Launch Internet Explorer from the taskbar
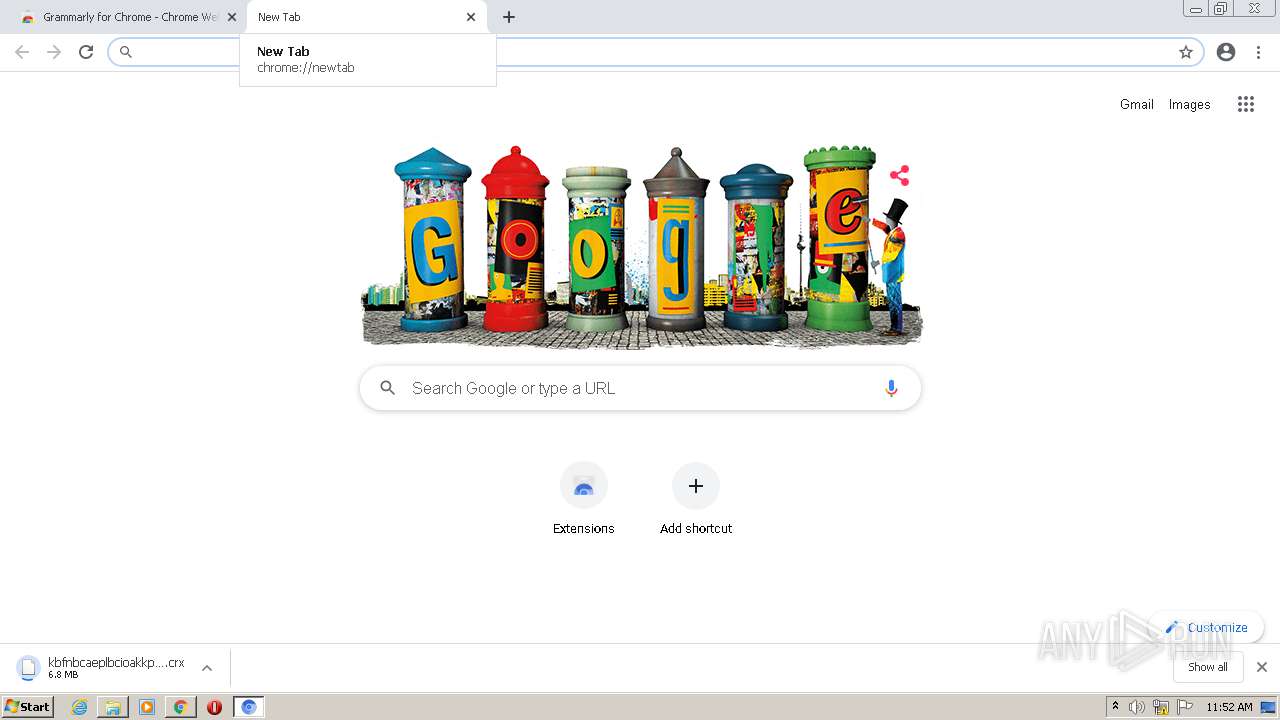The image size is (1280, 720). (x=80, y=707)
